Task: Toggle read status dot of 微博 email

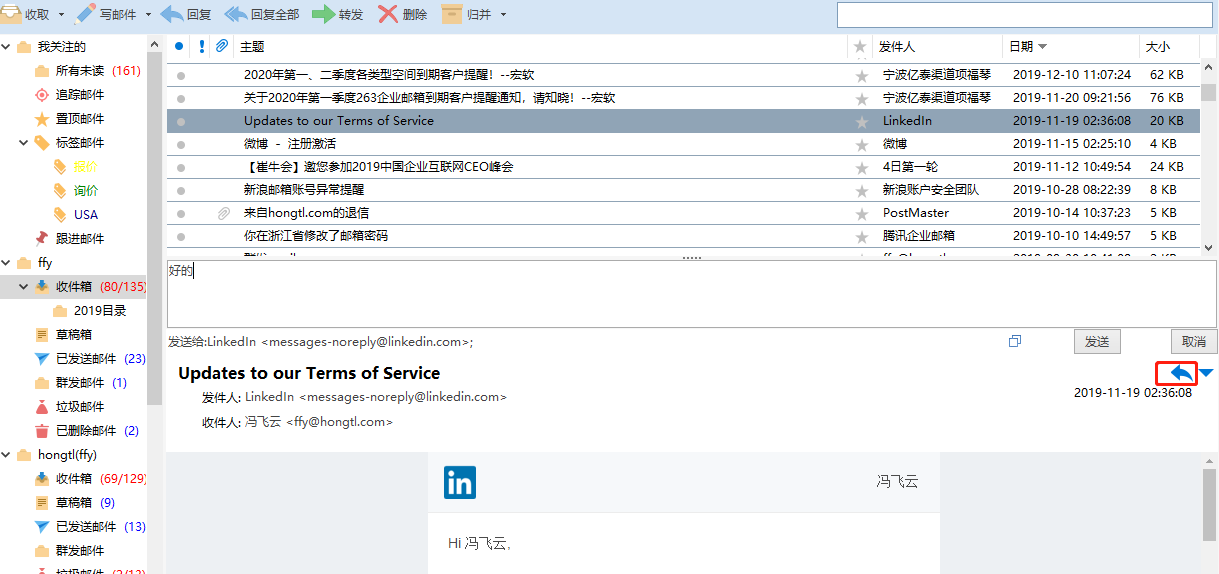Action: 181,144
